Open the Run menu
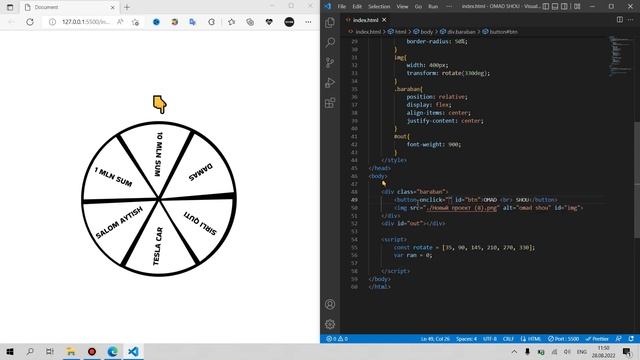The image size is (640, 360). (433, 7)
